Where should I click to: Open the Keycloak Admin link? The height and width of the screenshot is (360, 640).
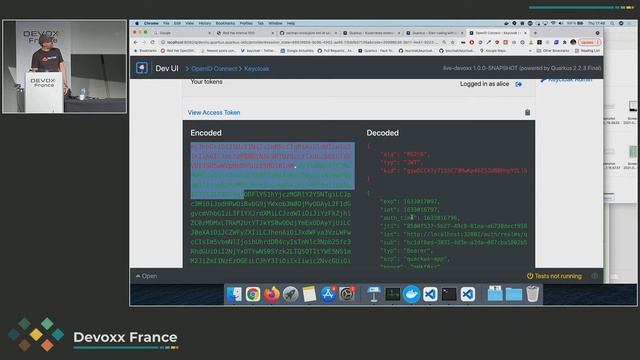coord(566,80)
